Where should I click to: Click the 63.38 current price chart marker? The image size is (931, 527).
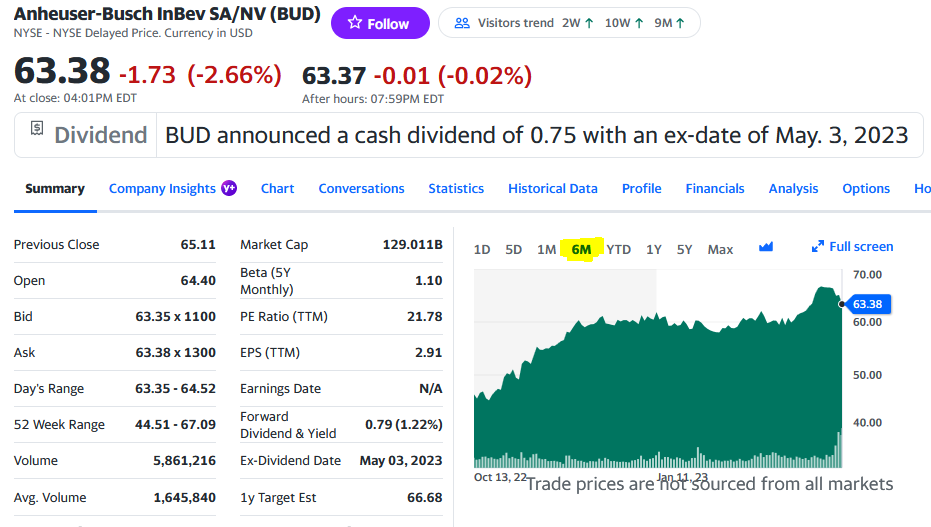tap(867, 304)
